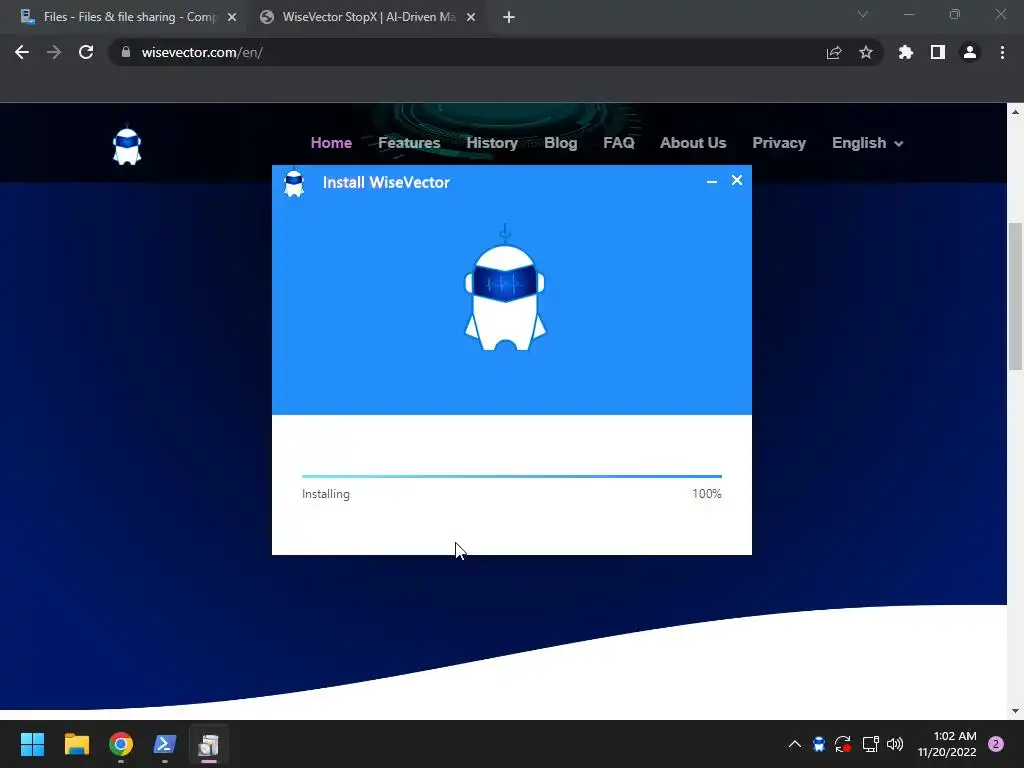The width and height of the screenshot is (1024, 768).
Task: Open the Chrome extensions puzzle icon
Action: click(905, 52)
